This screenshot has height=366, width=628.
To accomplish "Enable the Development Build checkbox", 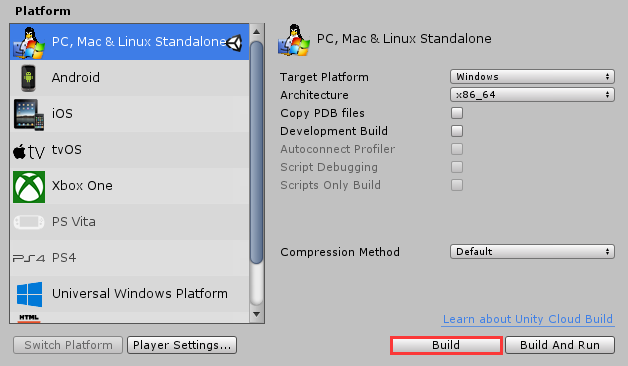I will [457, 131].
